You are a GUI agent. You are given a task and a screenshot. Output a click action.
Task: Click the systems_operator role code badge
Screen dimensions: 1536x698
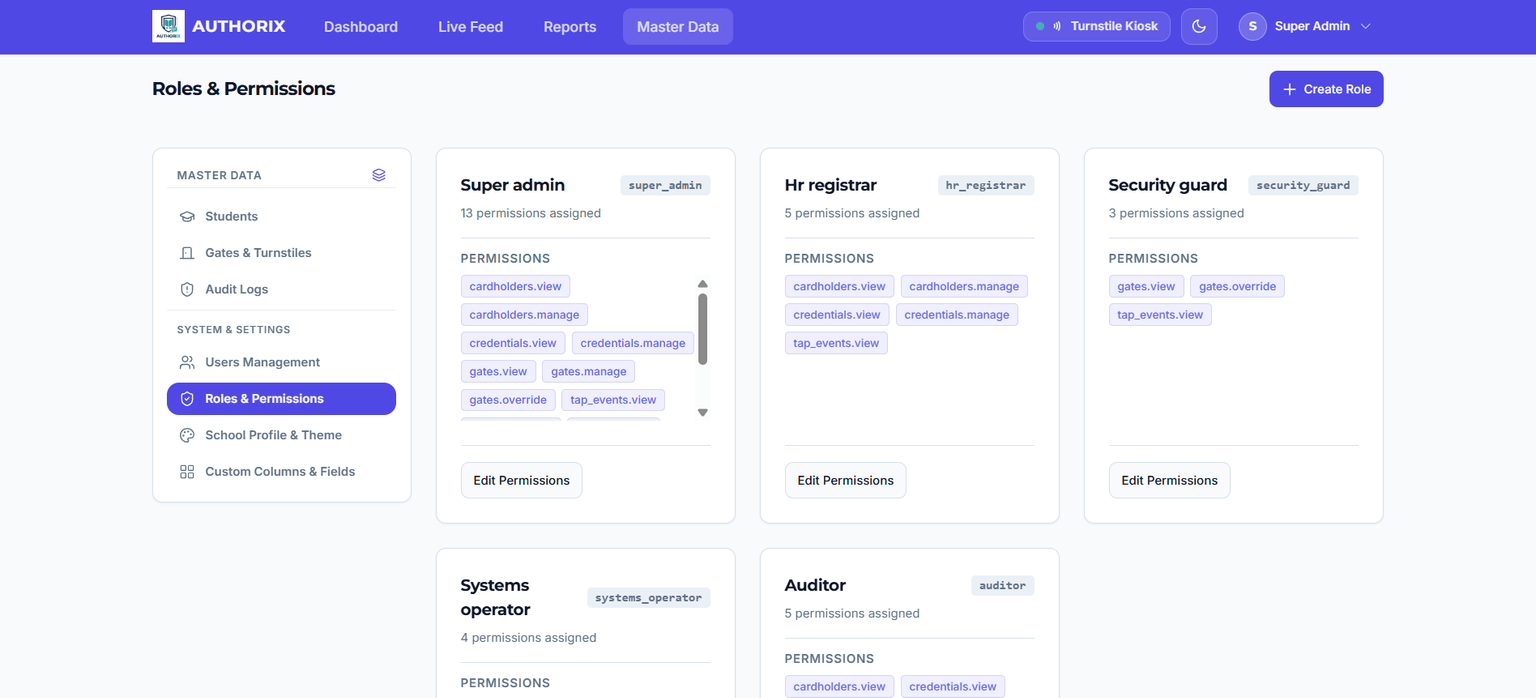[x=648, y=597]
